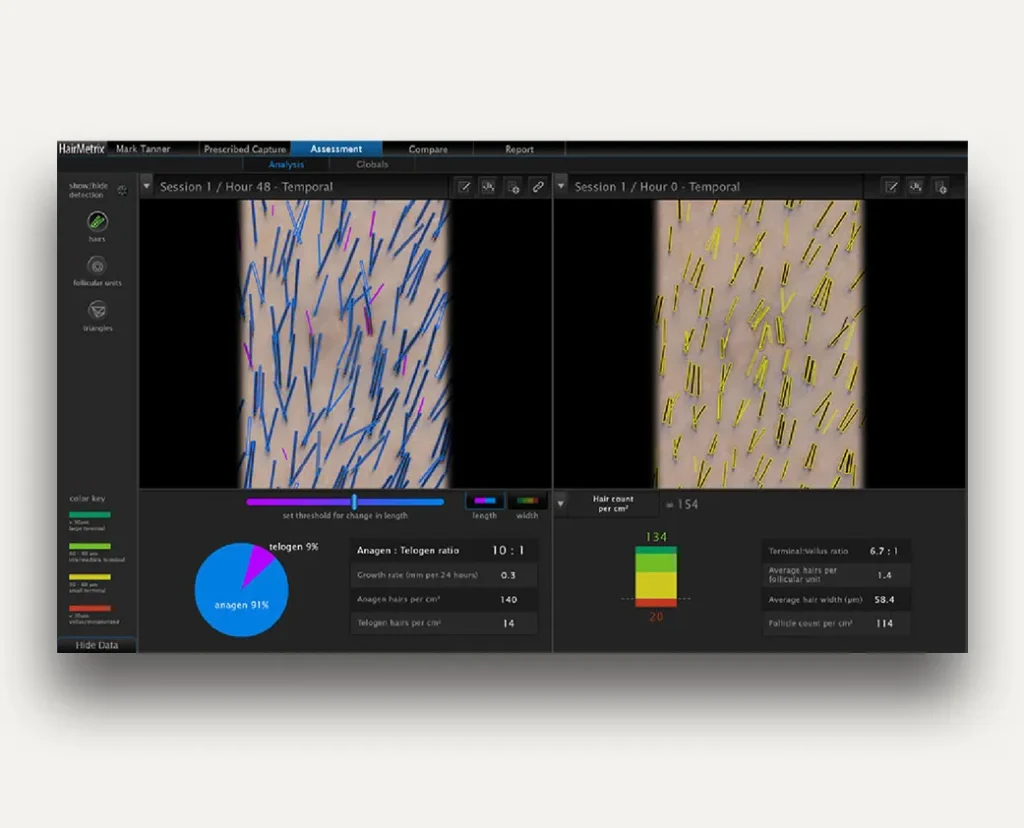This screenshot has height=828, width=1024.
Task: Toggle triangles detection overlay
Action: (x=97, y=310)
